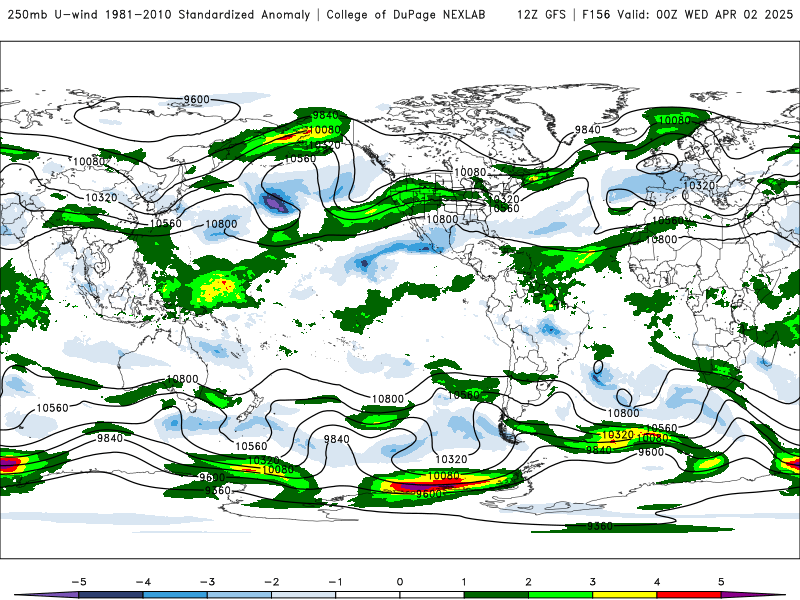
Task: Click the 'F156 Valid: 00Z WED APR 02 2025' text
Action: [x=687, y=14]
